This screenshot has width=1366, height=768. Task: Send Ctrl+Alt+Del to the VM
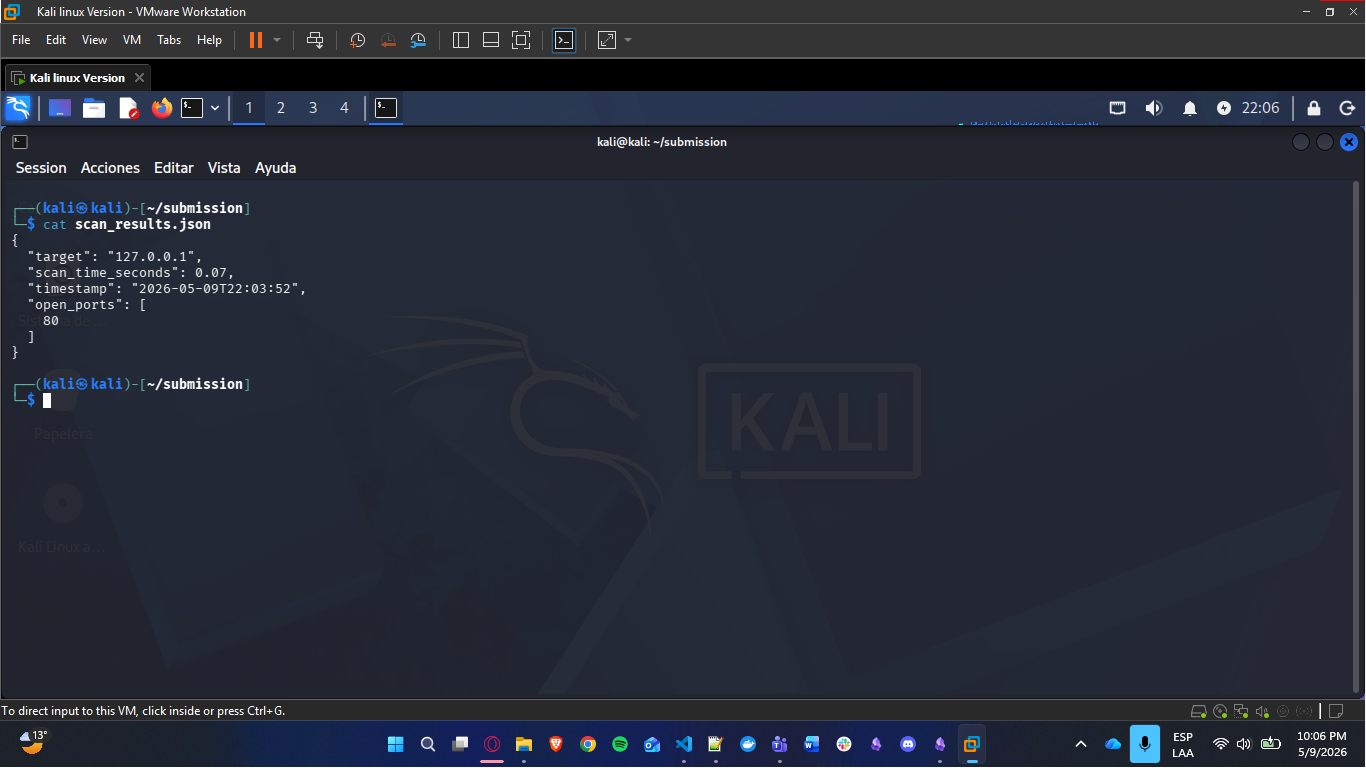[x=315, y=40]
